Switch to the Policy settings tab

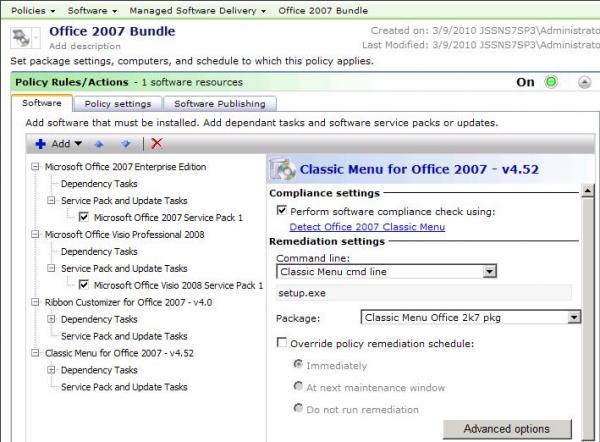click(118, 104)
